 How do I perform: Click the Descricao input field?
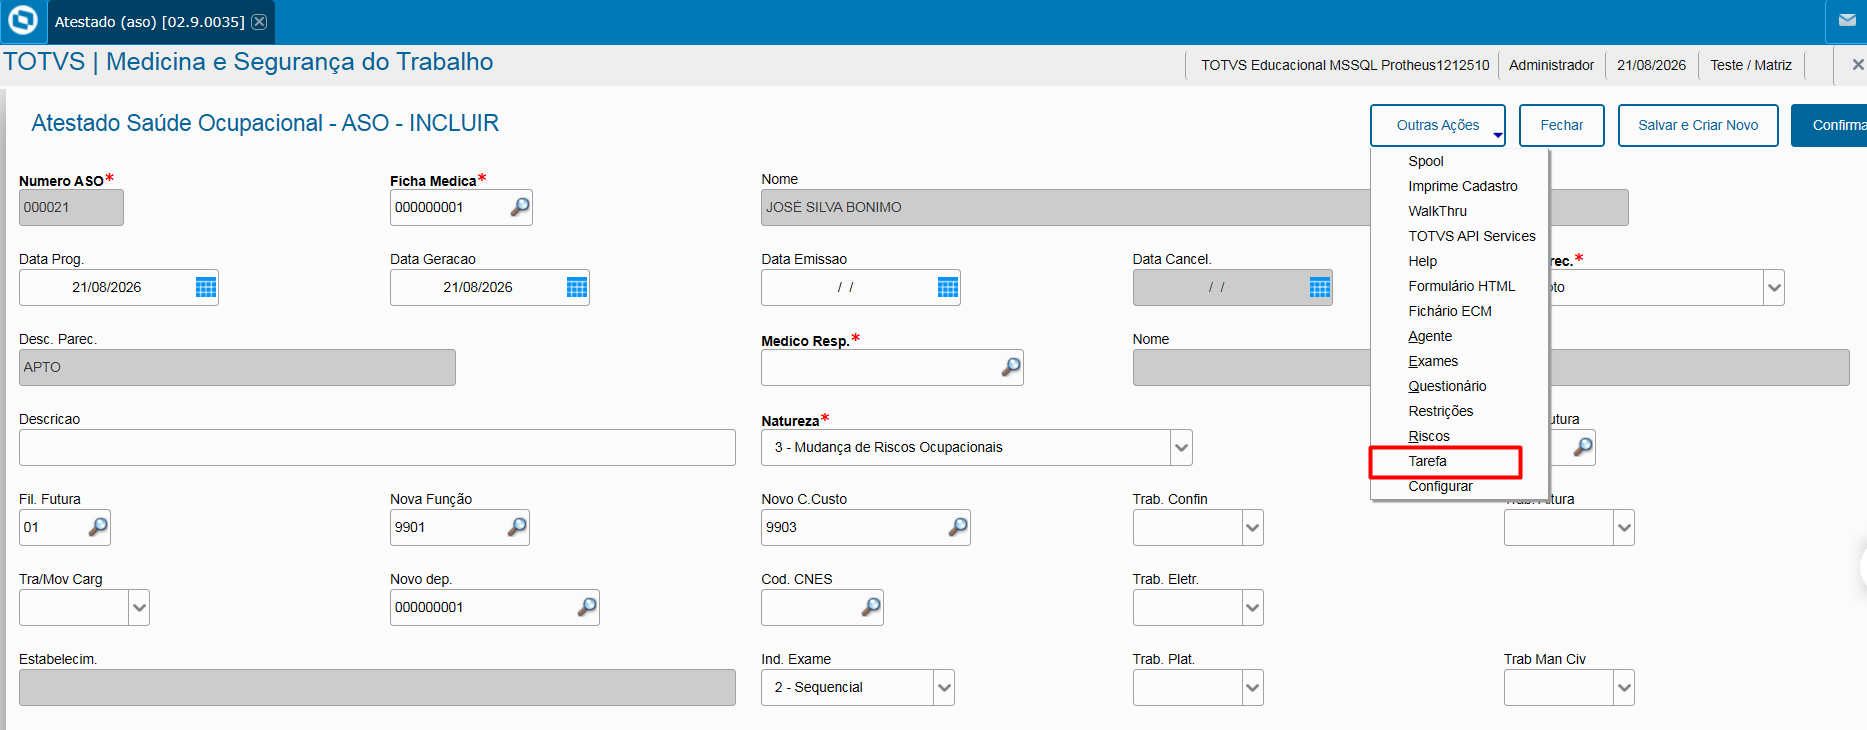pos(377,447)
